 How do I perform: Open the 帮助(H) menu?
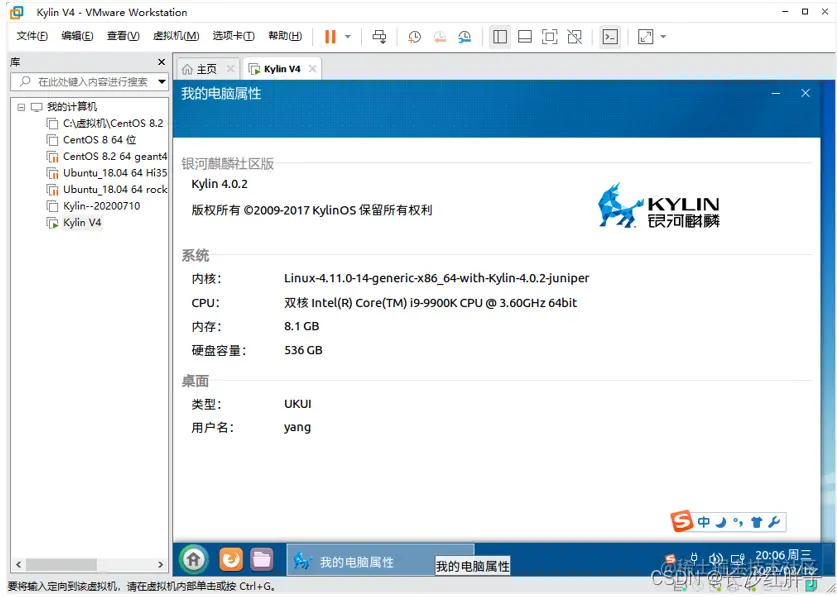(285, 36)
